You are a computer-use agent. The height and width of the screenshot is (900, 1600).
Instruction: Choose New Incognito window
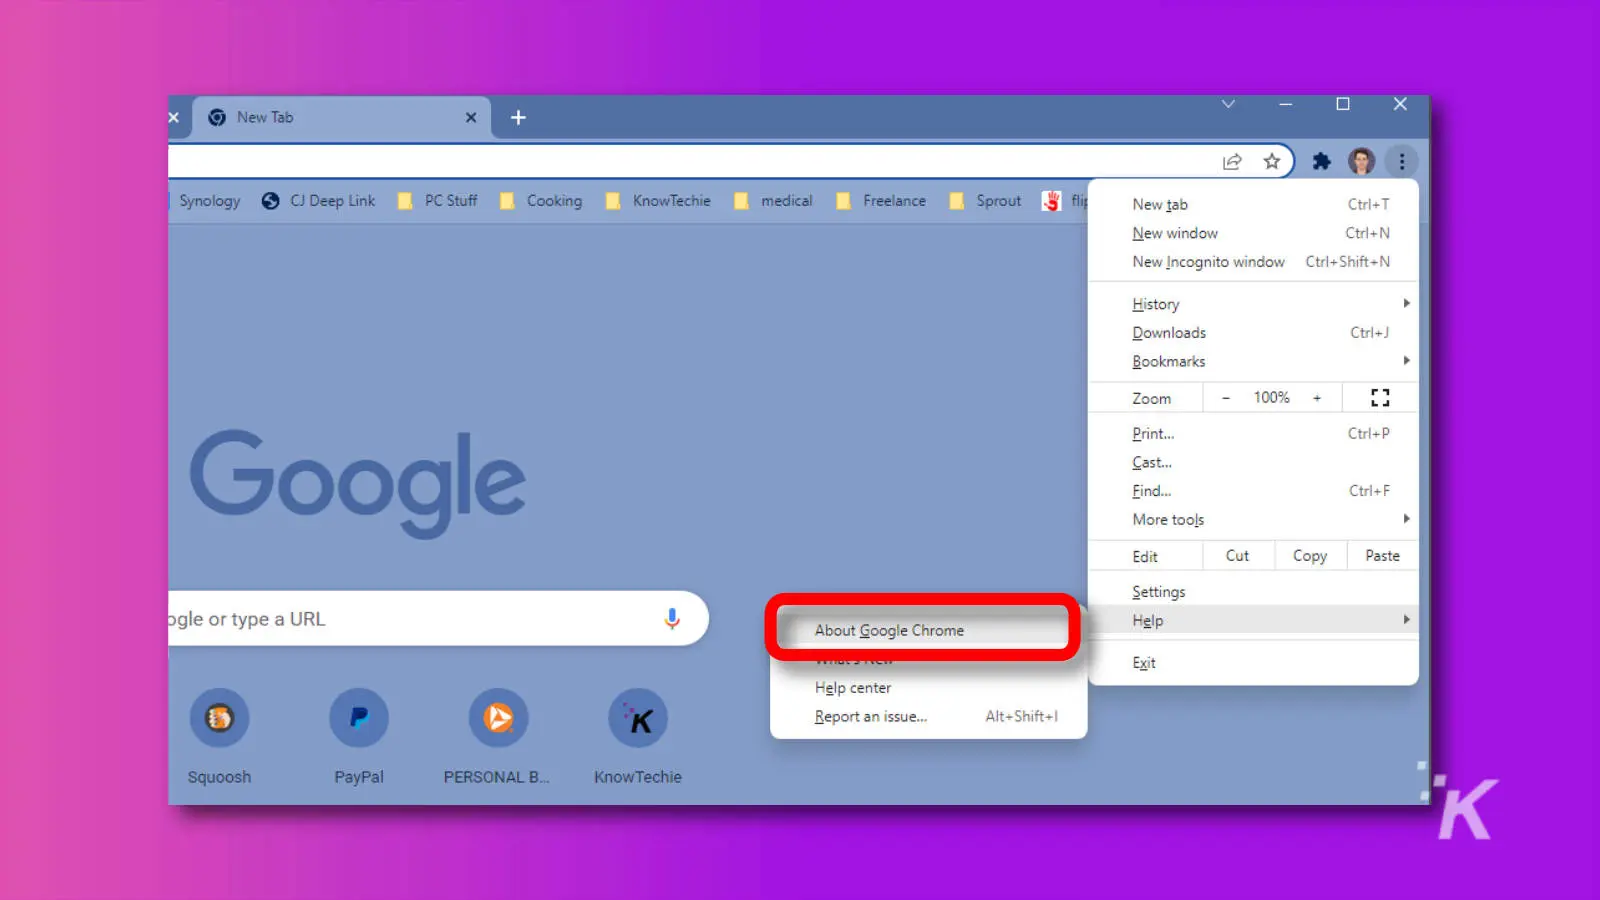click(1253, 262)
